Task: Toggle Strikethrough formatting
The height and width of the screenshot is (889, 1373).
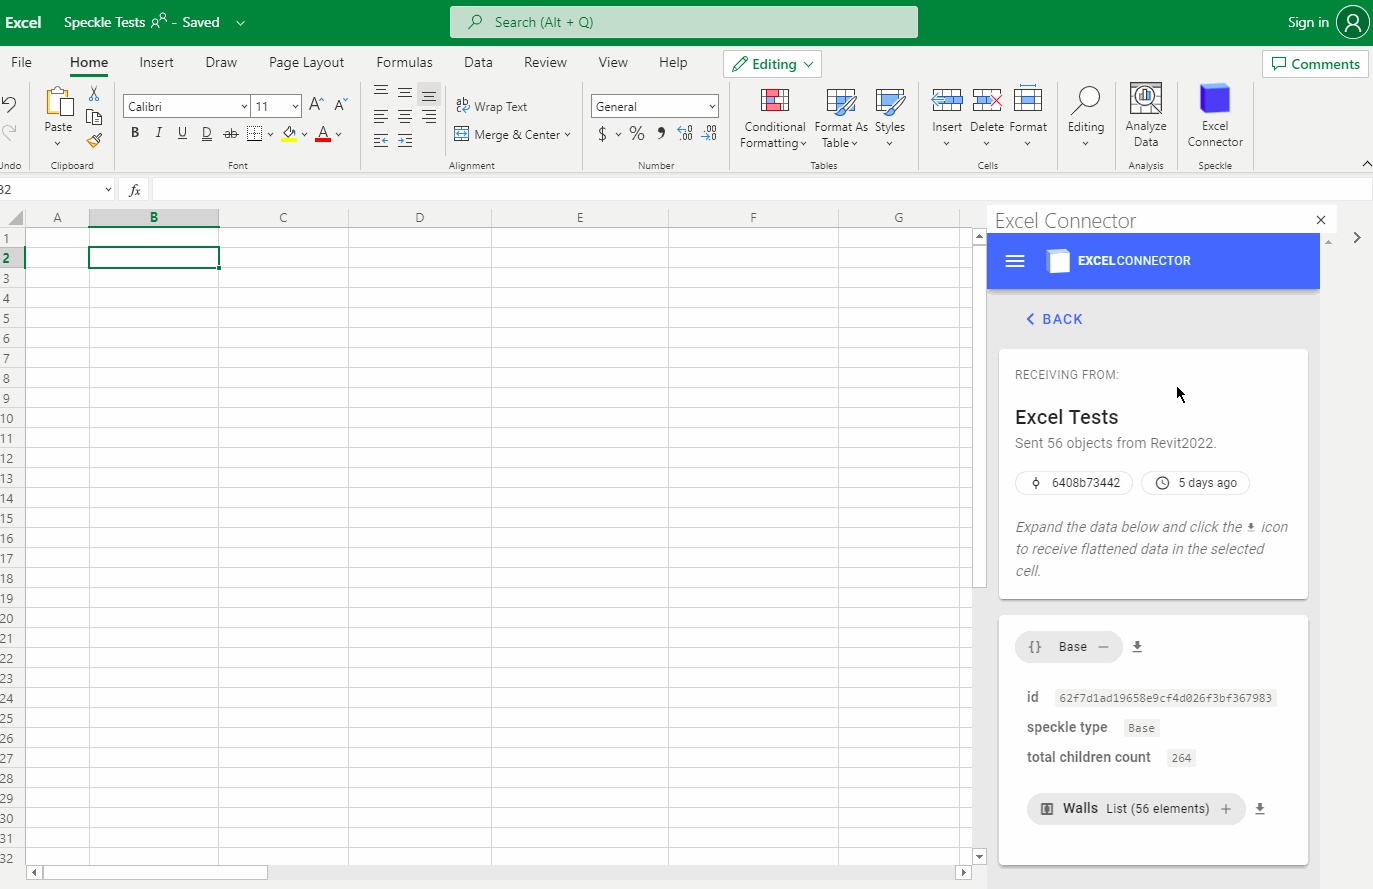Action: [x=231, y=133]
